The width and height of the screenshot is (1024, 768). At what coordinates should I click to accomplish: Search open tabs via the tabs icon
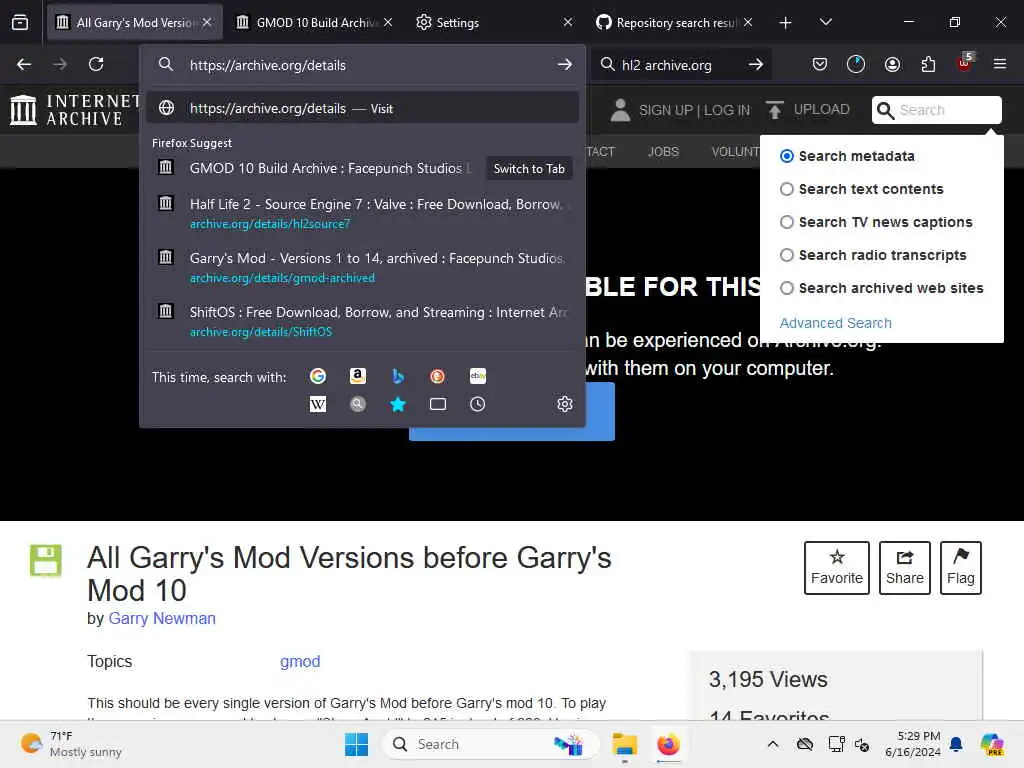[438, 404]
